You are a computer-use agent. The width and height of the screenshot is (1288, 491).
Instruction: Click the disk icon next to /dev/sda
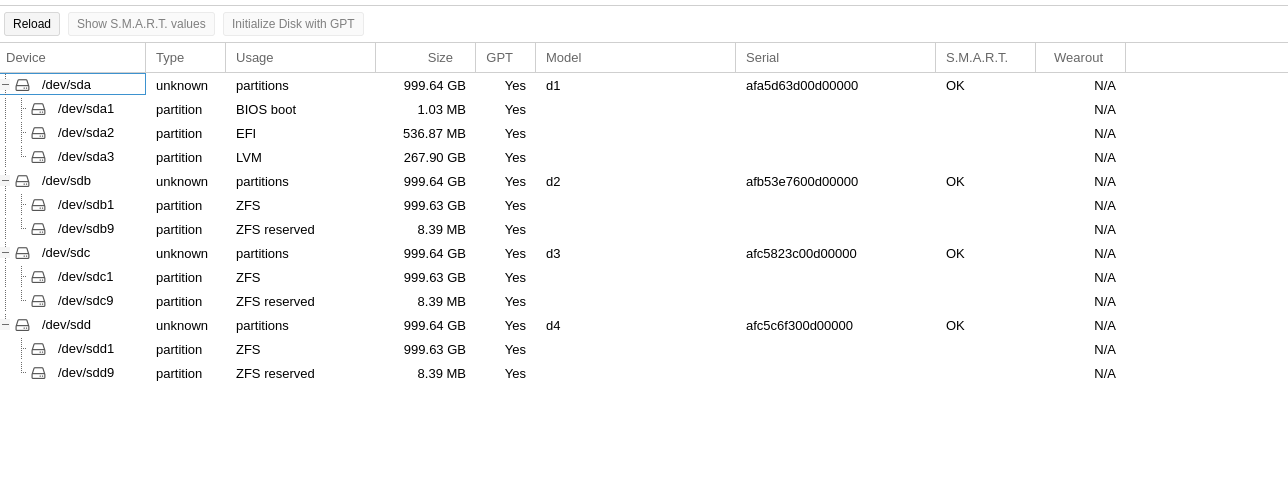22,86
